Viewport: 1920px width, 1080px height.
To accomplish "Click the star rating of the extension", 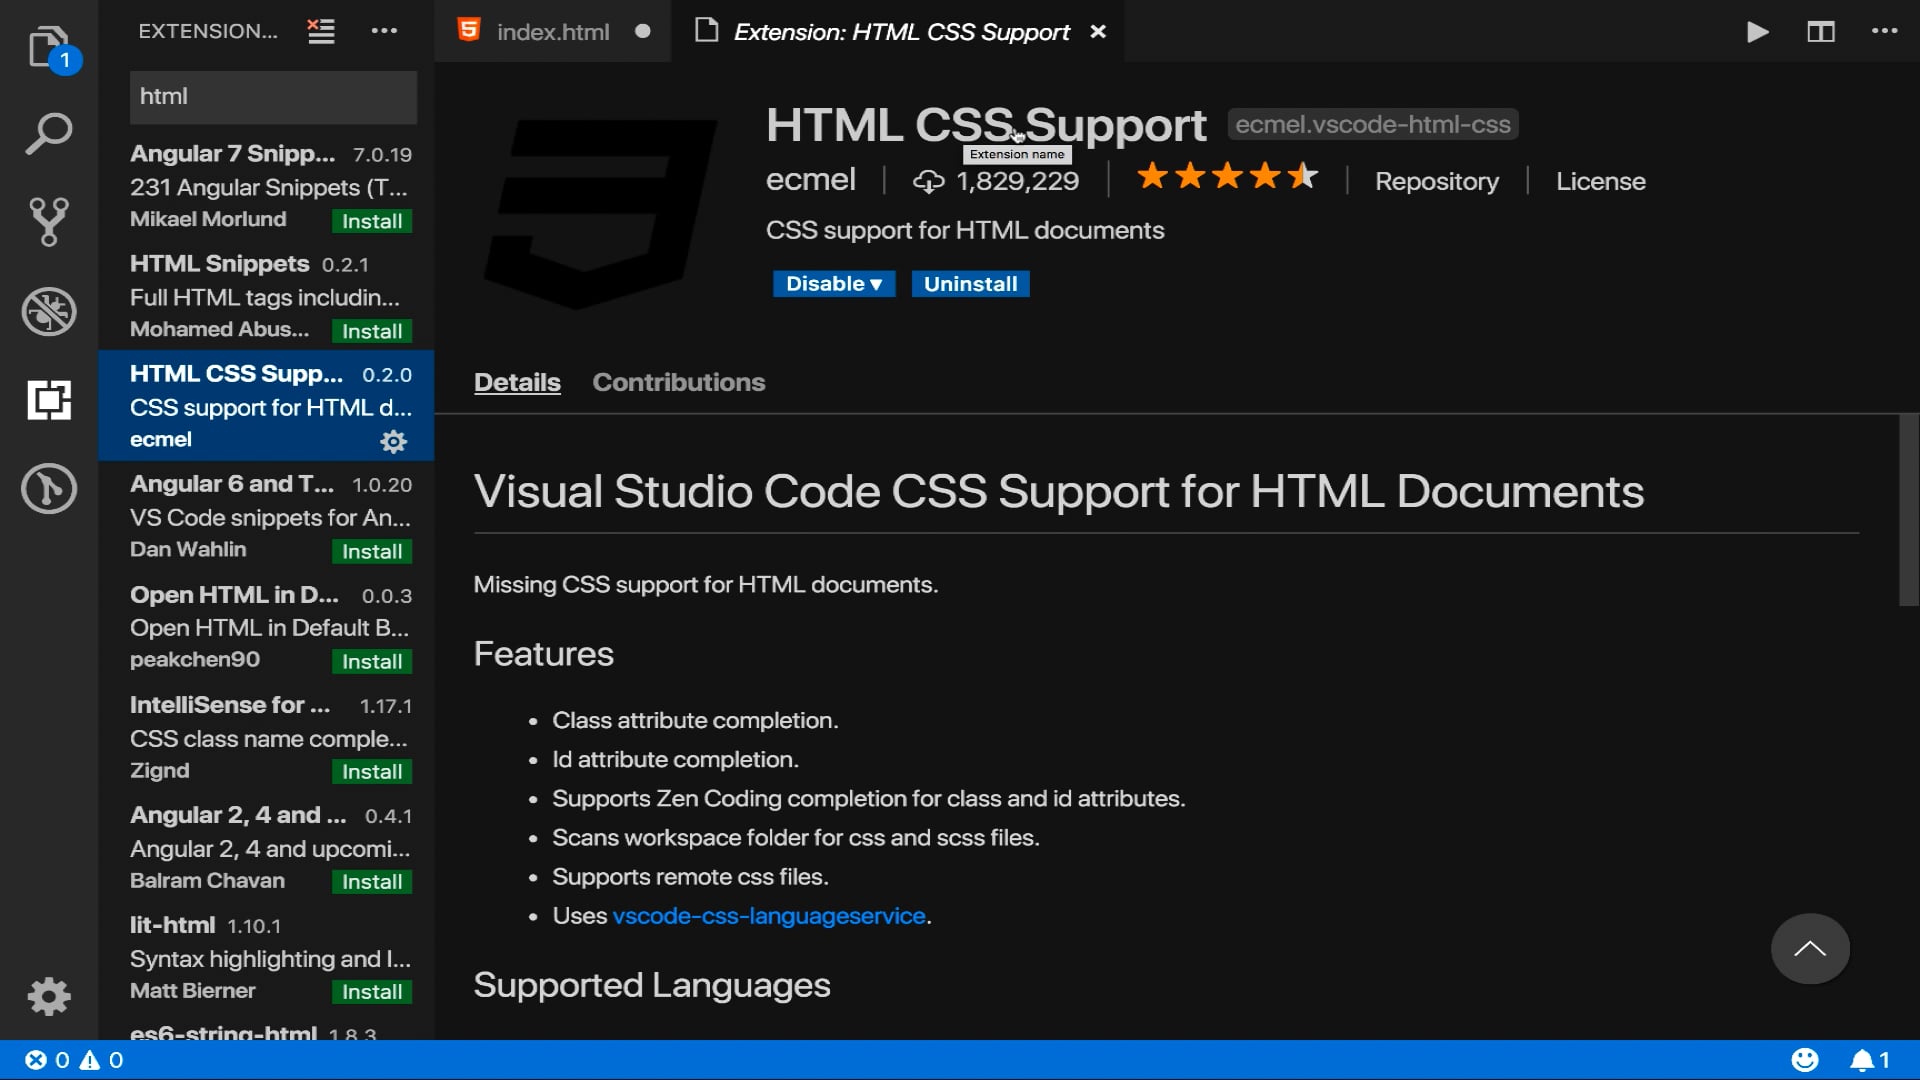I will [x=1227, y=178].
